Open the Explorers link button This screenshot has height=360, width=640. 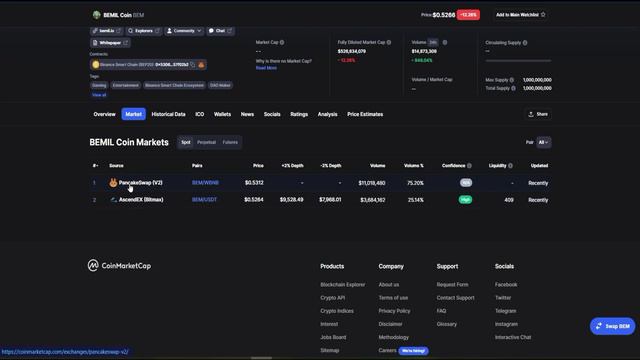pyautogui.click(x=144, y=31)
